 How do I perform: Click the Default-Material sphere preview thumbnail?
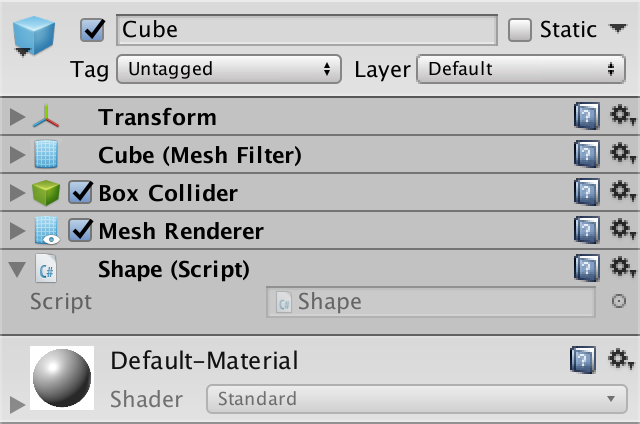point(62,378)
